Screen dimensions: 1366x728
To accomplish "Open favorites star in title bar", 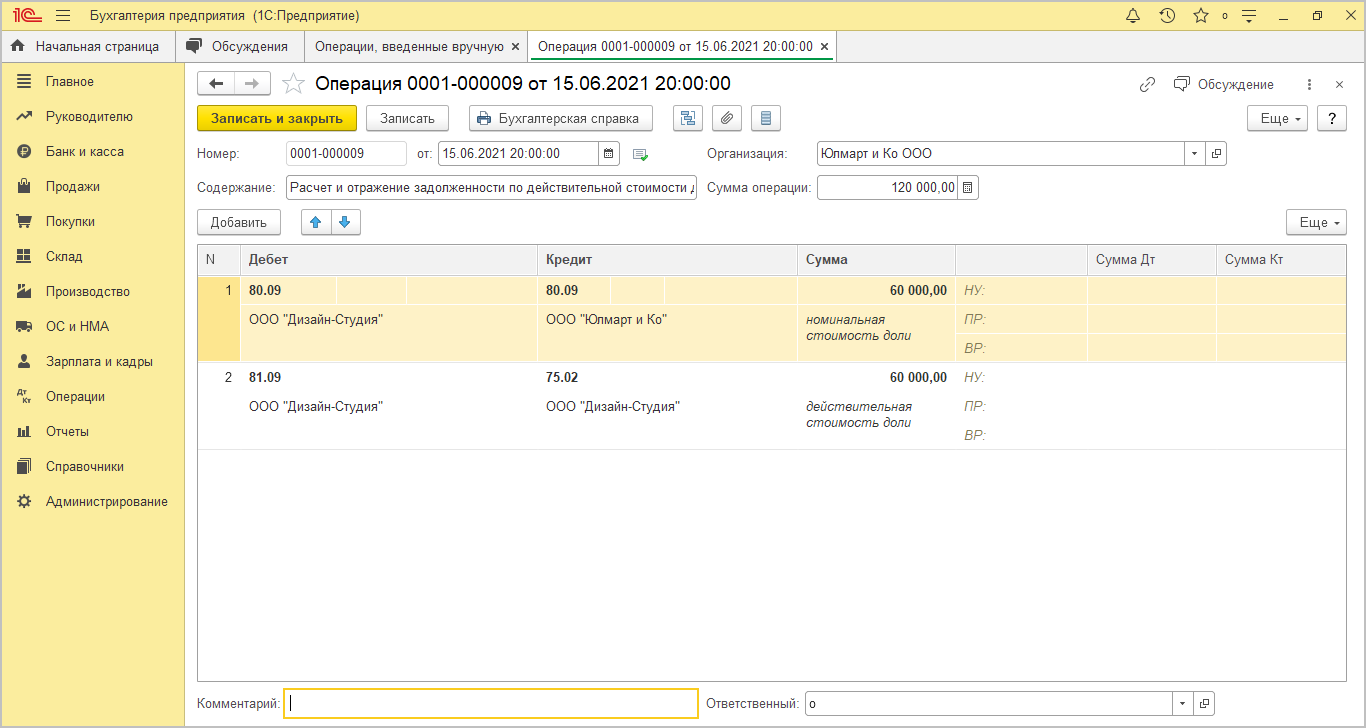I will tap(1201, 16).
